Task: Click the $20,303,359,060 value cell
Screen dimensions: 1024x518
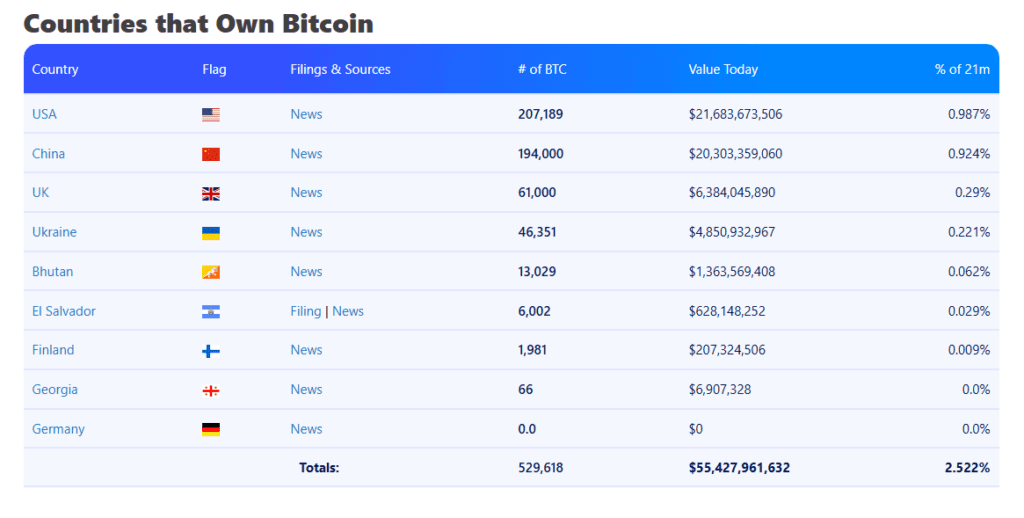Action: point(735,154)
